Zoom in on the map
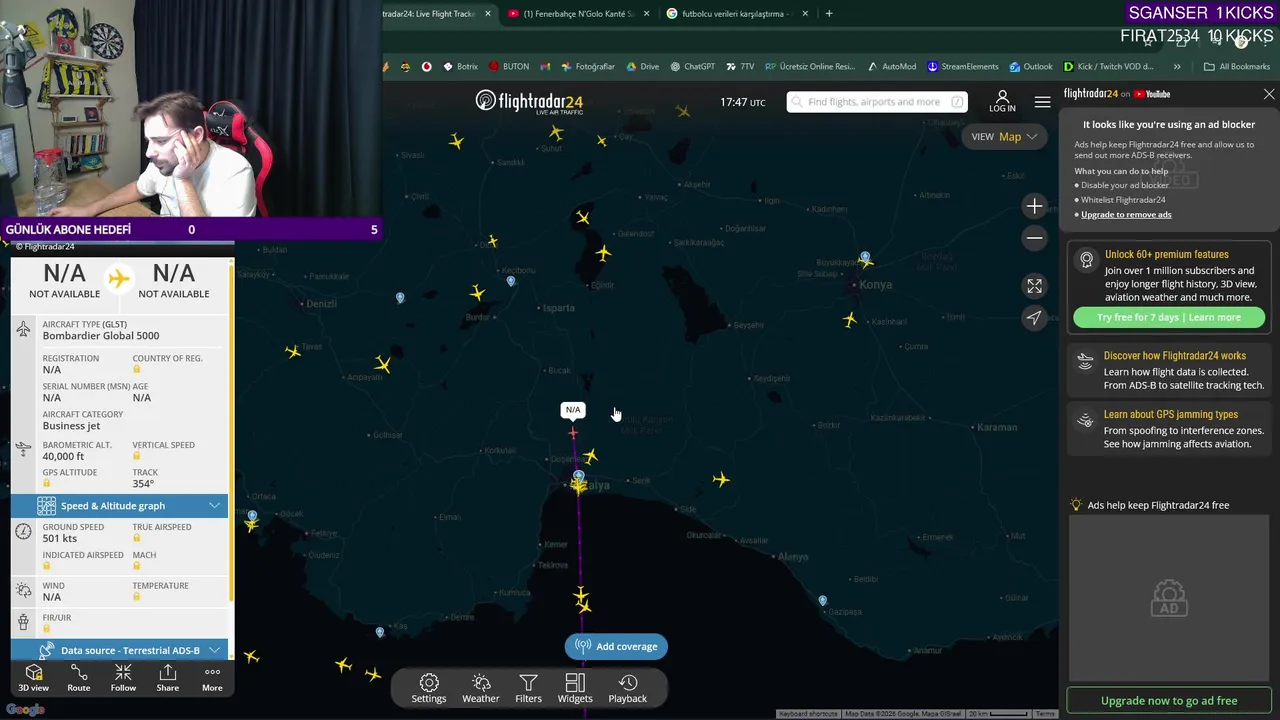The width and height of the screenshot is (1280, 720). [x=1034, y=206]
